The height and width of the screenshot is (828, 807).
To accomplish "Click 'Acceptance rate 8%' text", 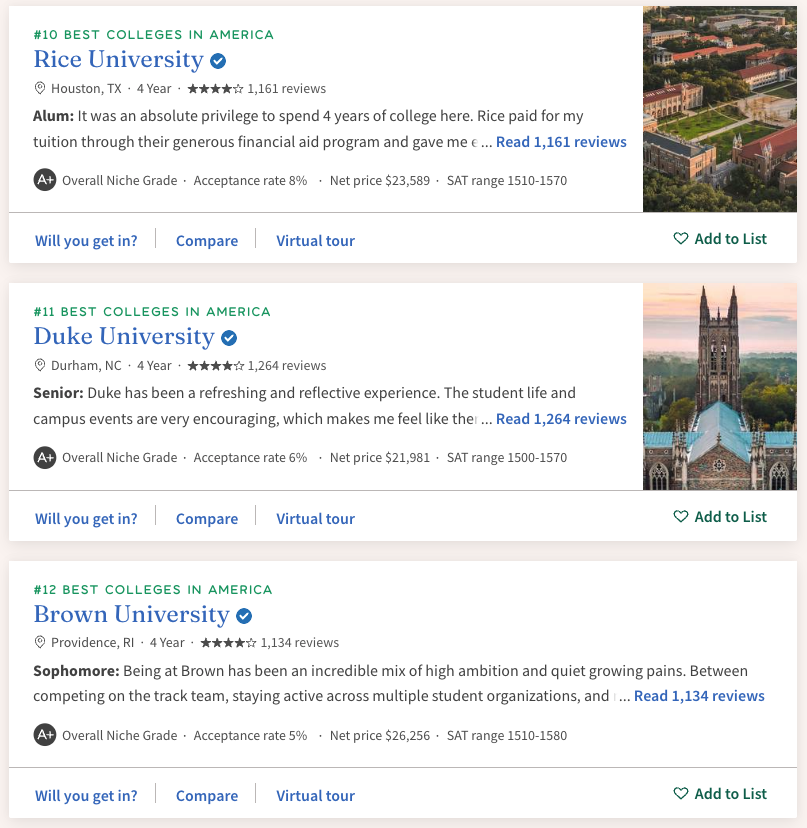I will click(x=250, y=181).
